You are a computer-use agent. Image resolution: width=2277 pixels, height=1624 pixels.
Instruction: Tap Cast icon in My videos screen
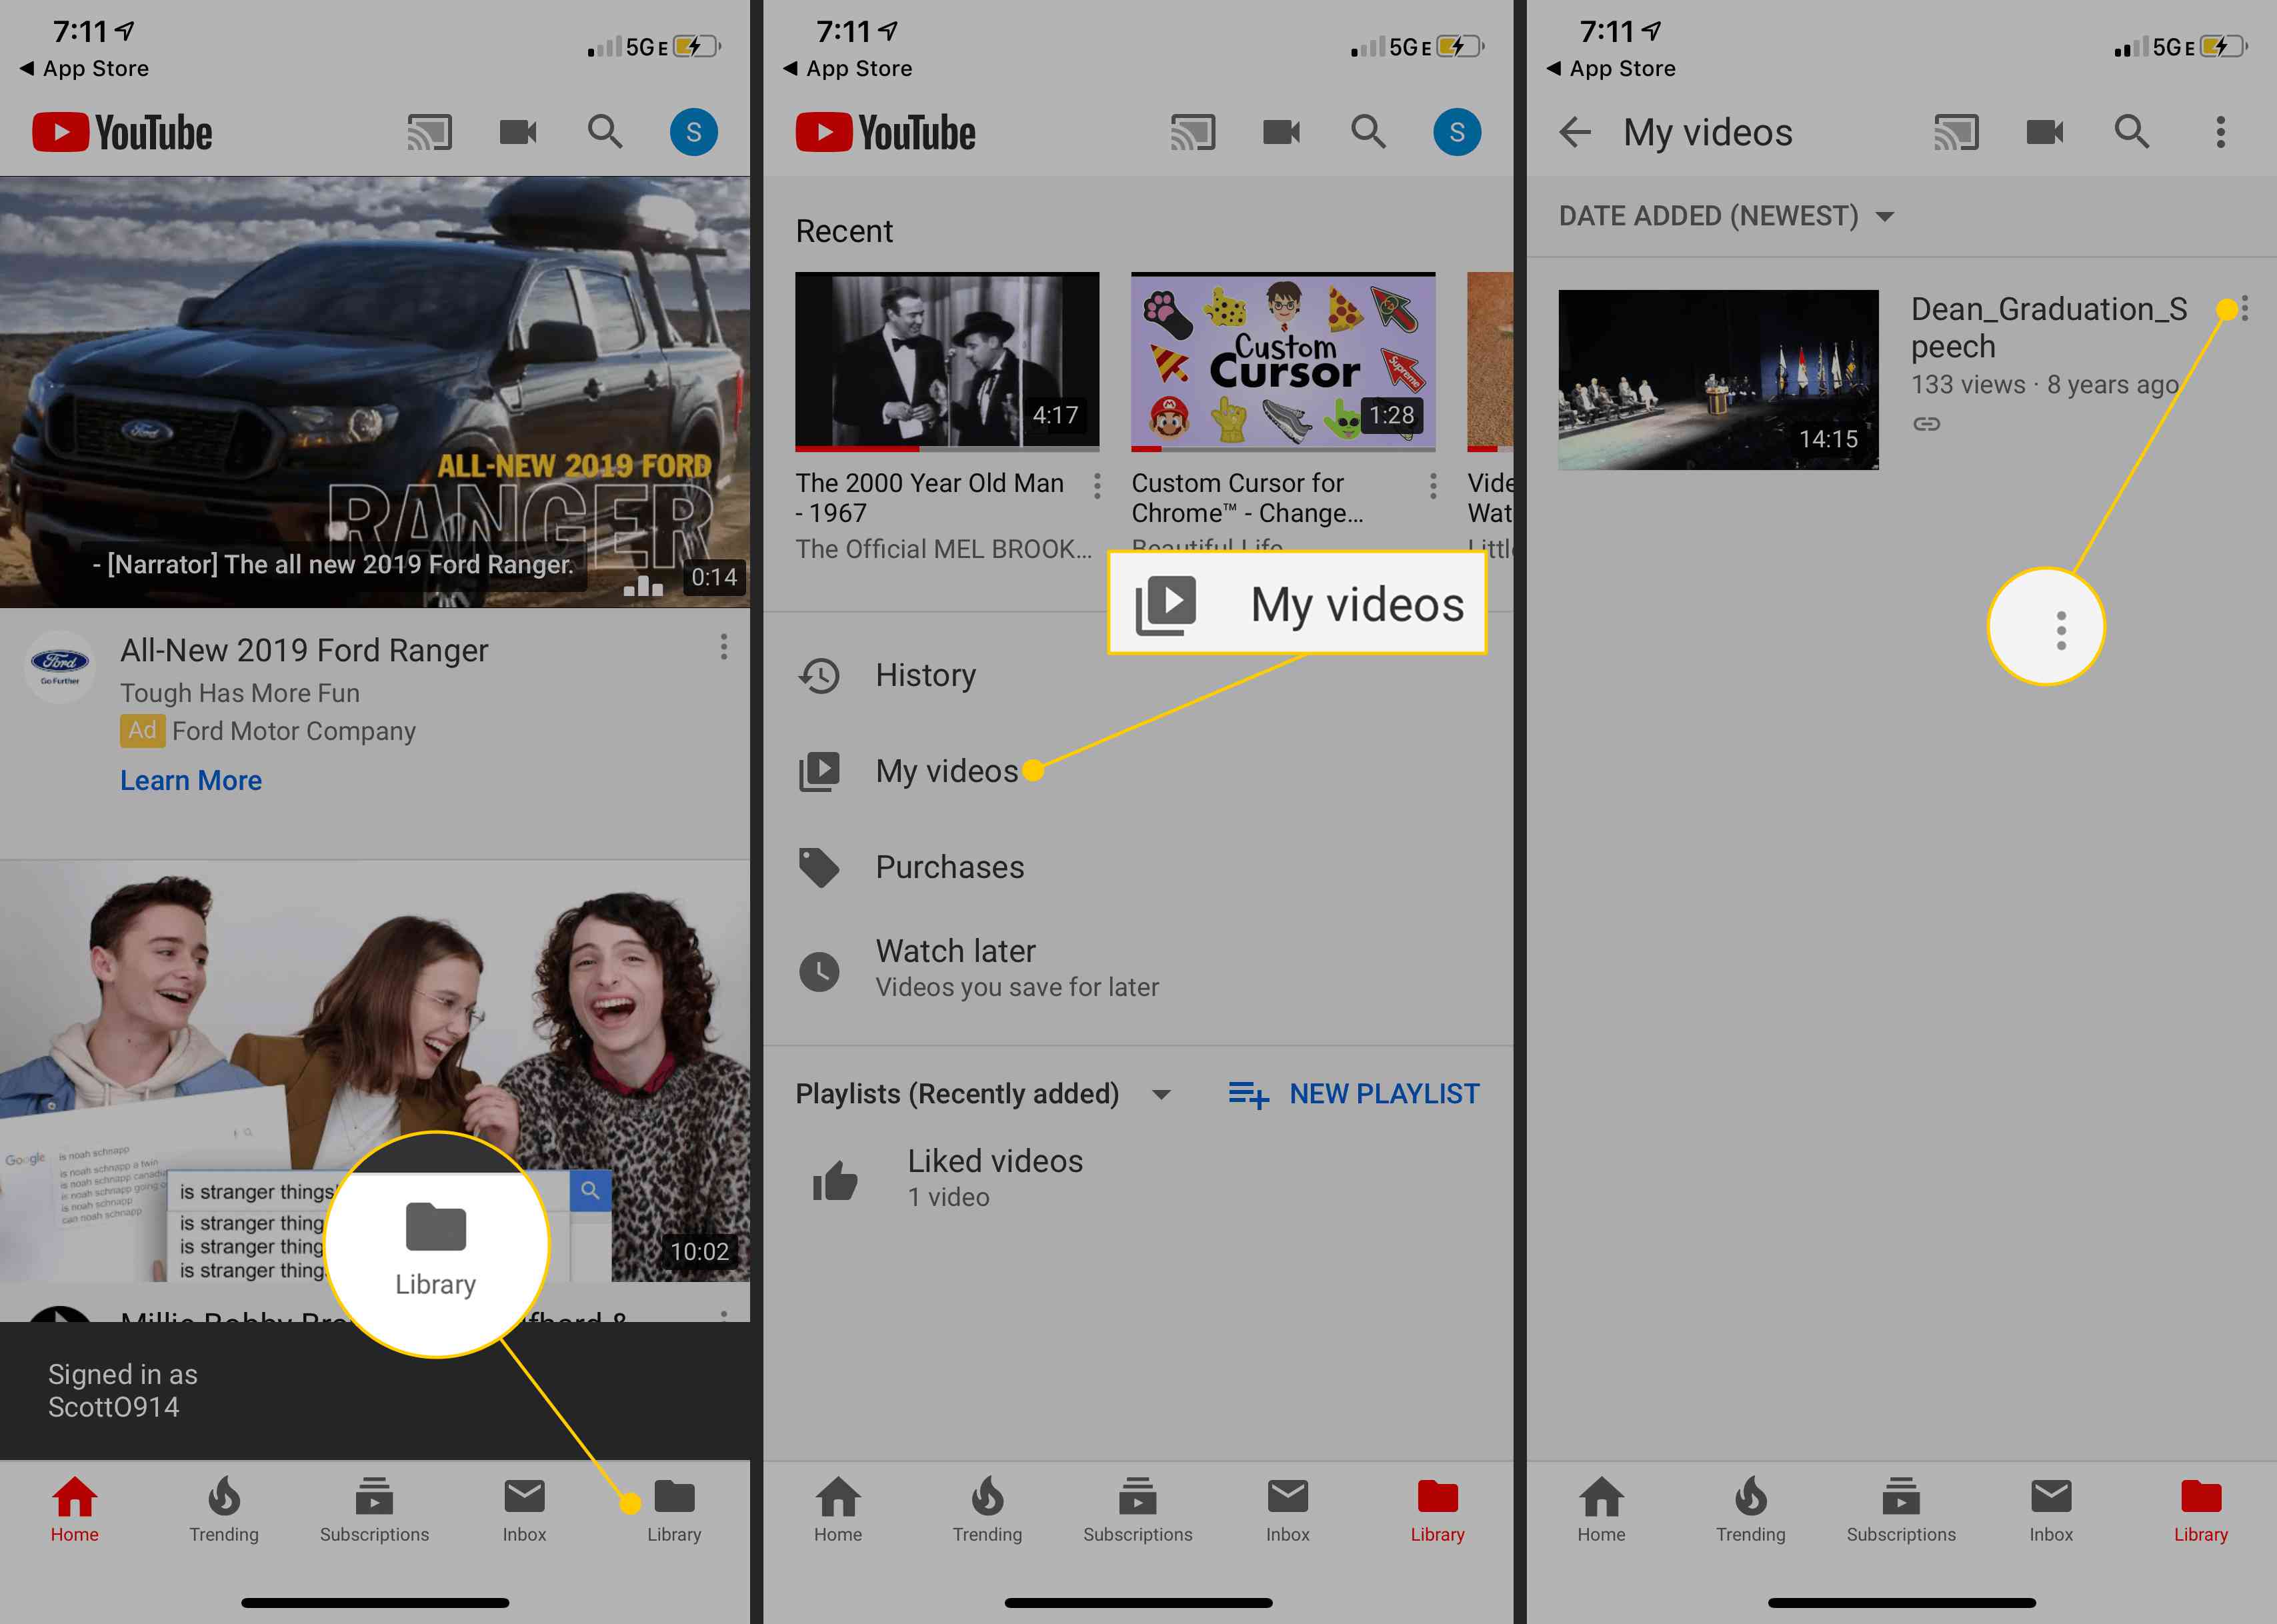click(1956, 132)
